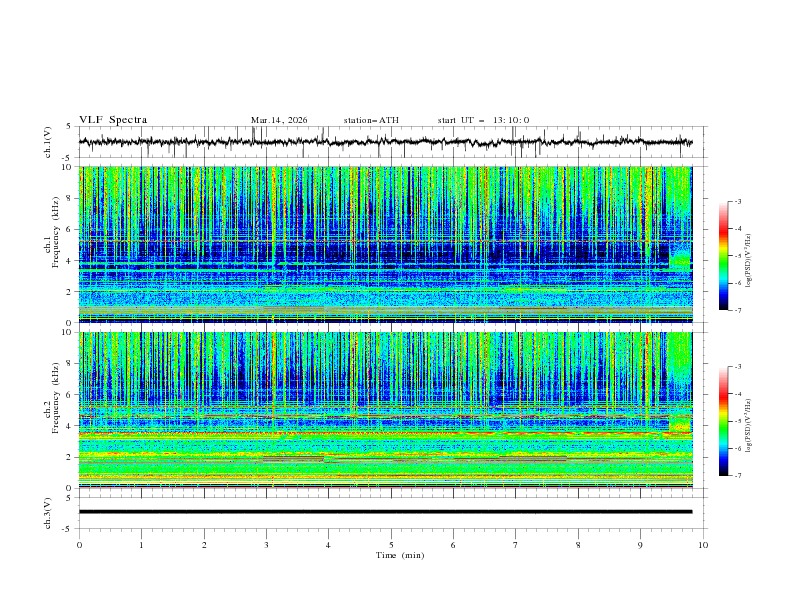The width and height of the screenshot is (792, 612).
Task: Click the final "10" tick on Time axis
Action: click(x=703, y=545)
